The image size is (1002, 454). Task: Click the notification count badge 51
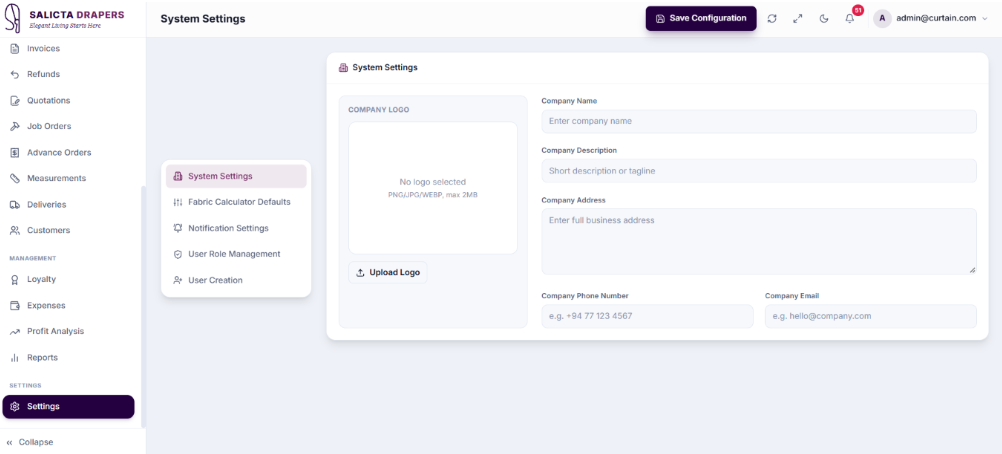[x=858, y=10]
